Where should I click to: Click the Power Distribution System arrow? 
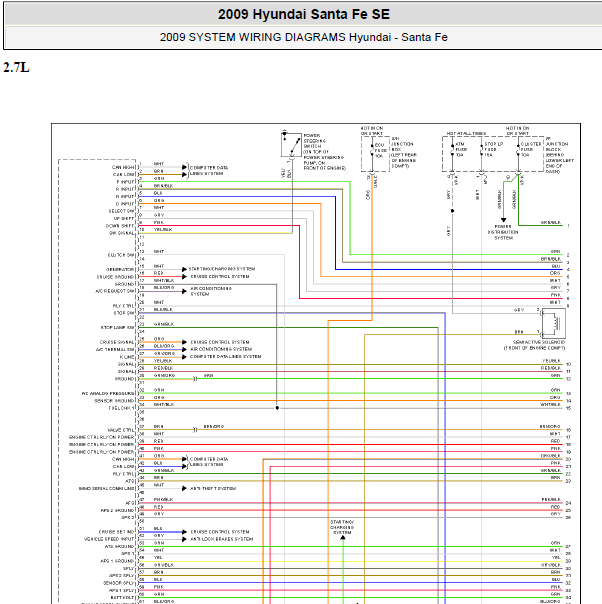(x=502, y=219)
